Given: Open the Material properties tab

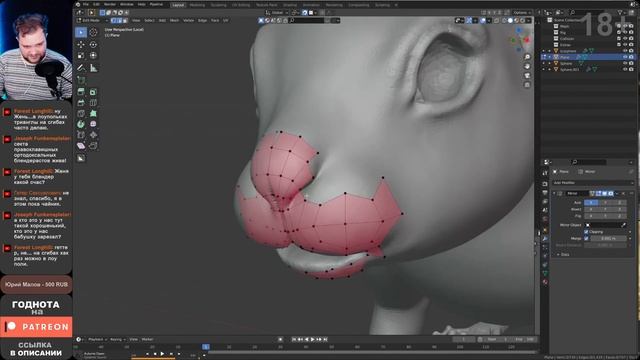Looking at the screenshot, I should 545,282.
